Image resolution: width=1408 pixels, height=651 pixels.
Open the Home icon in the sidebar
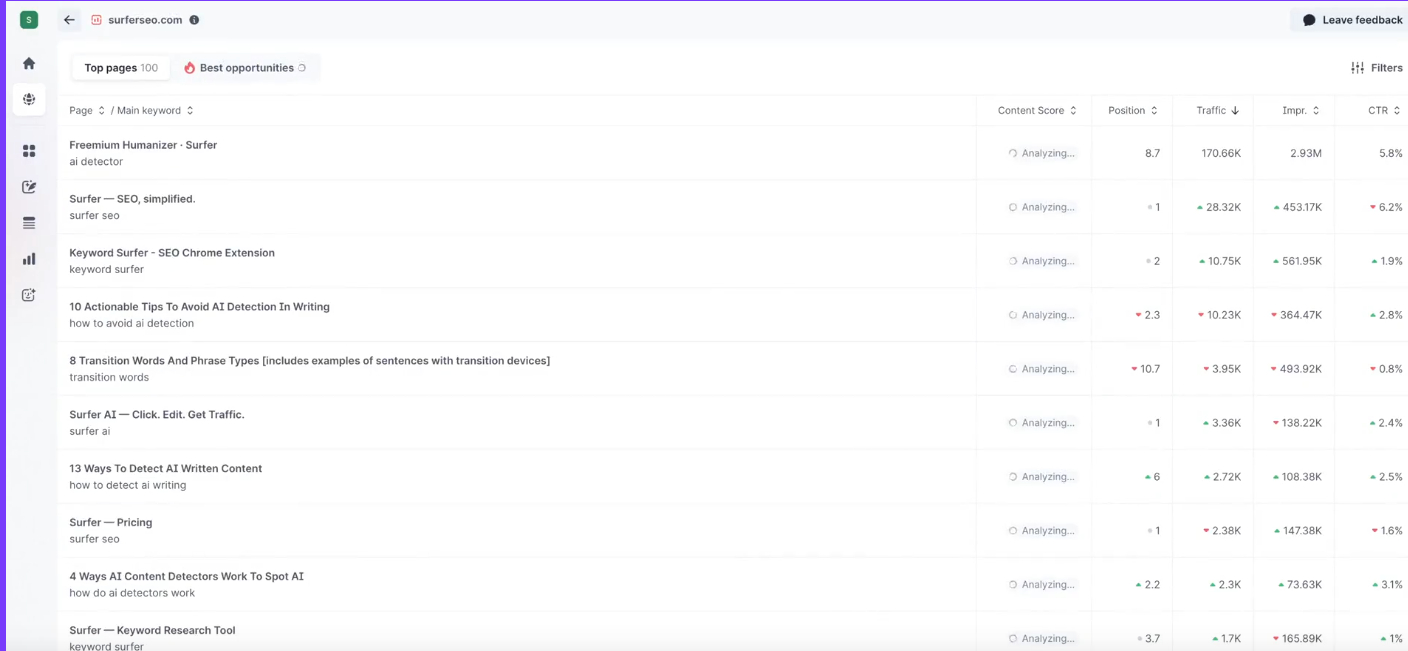click(29, 63)
